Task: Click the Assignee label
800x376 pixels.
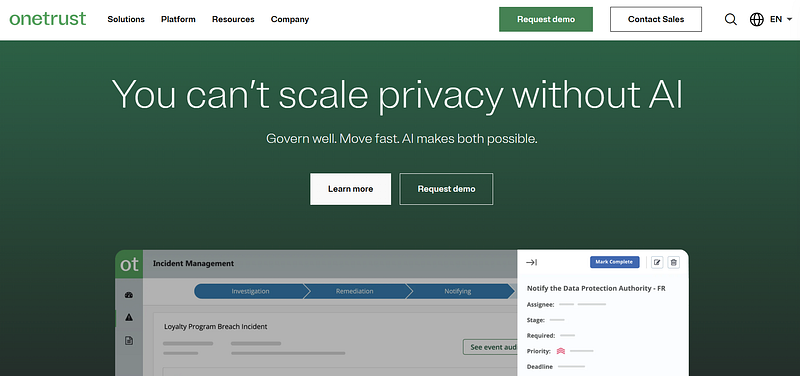Action: (541, 305)
